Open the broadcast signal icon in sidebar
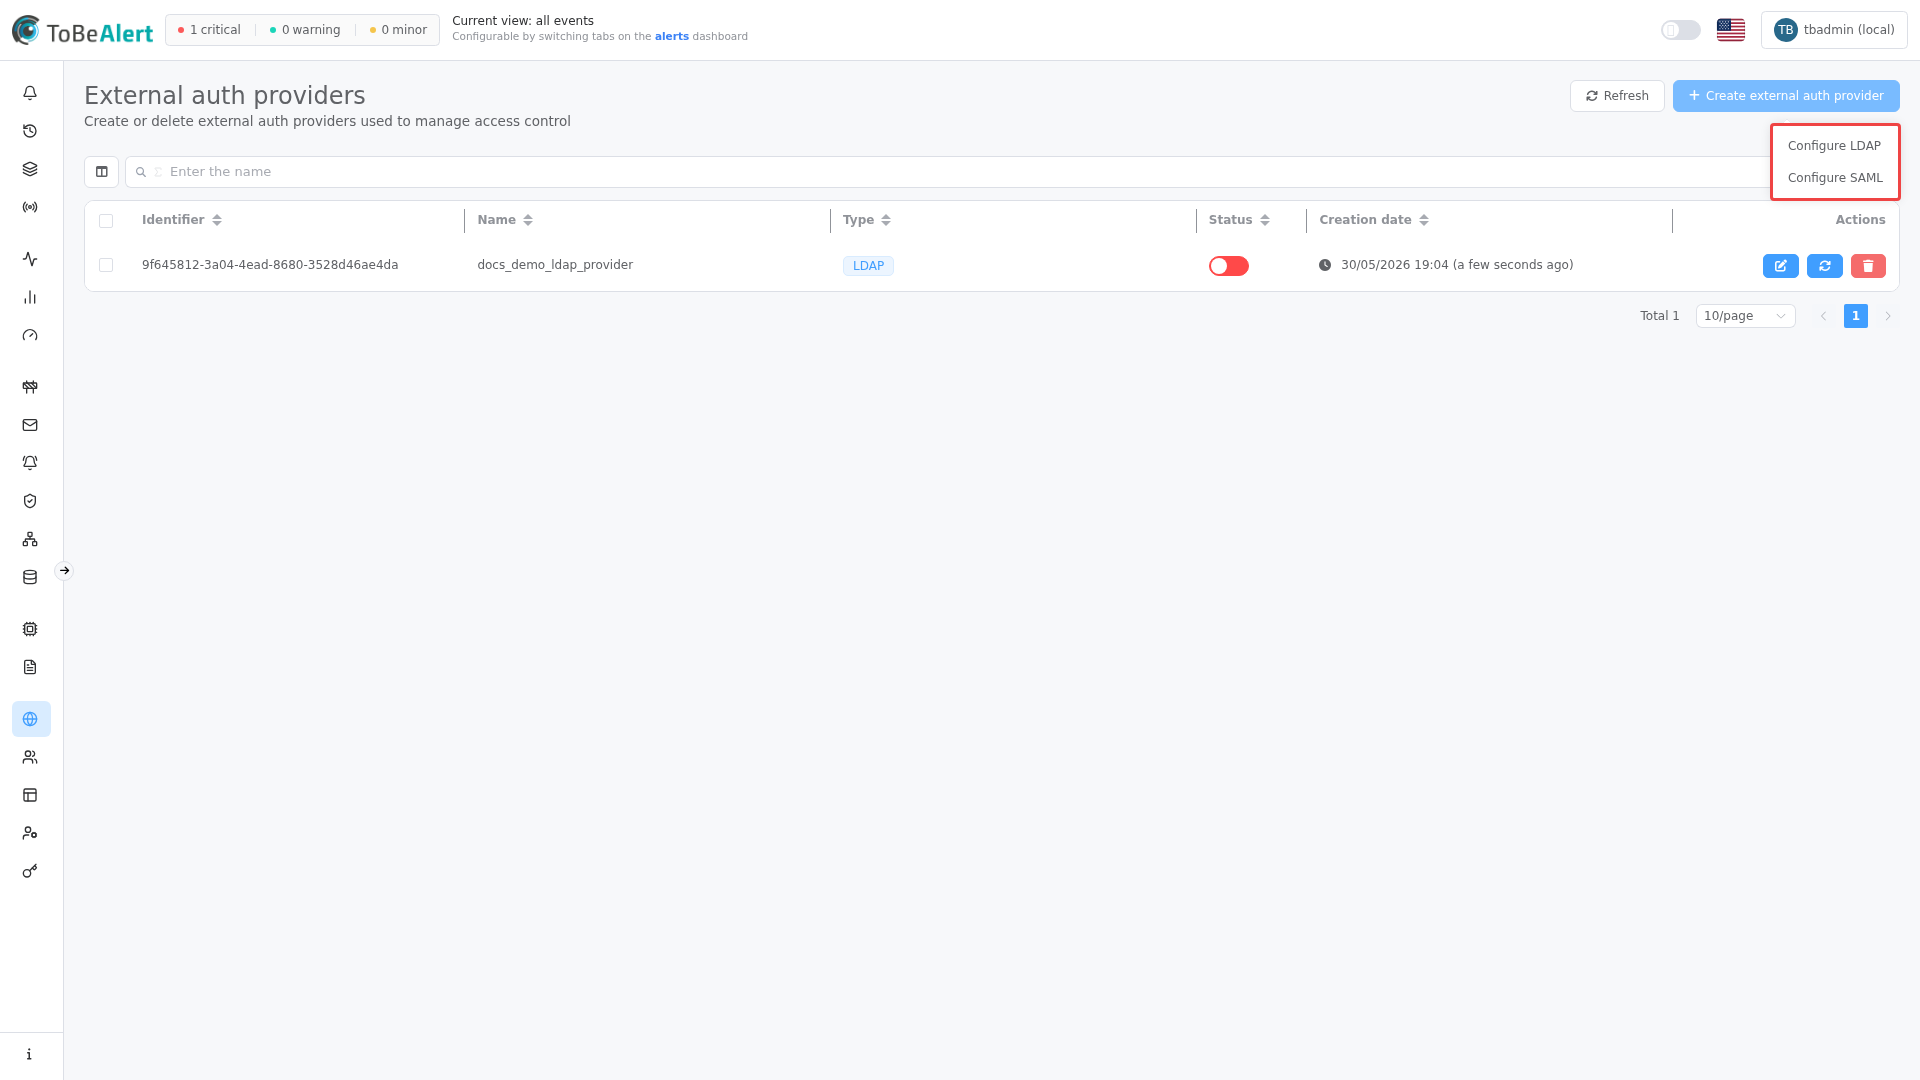The height and width of the screenshot is (1080, 1920). [30, 207]
